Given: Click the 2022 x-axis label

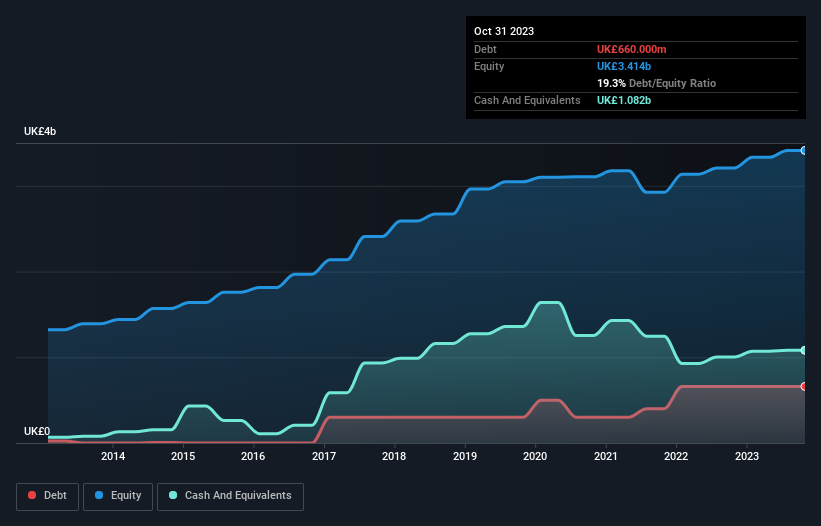Looking at the screenshot, I should pos(676,456).
